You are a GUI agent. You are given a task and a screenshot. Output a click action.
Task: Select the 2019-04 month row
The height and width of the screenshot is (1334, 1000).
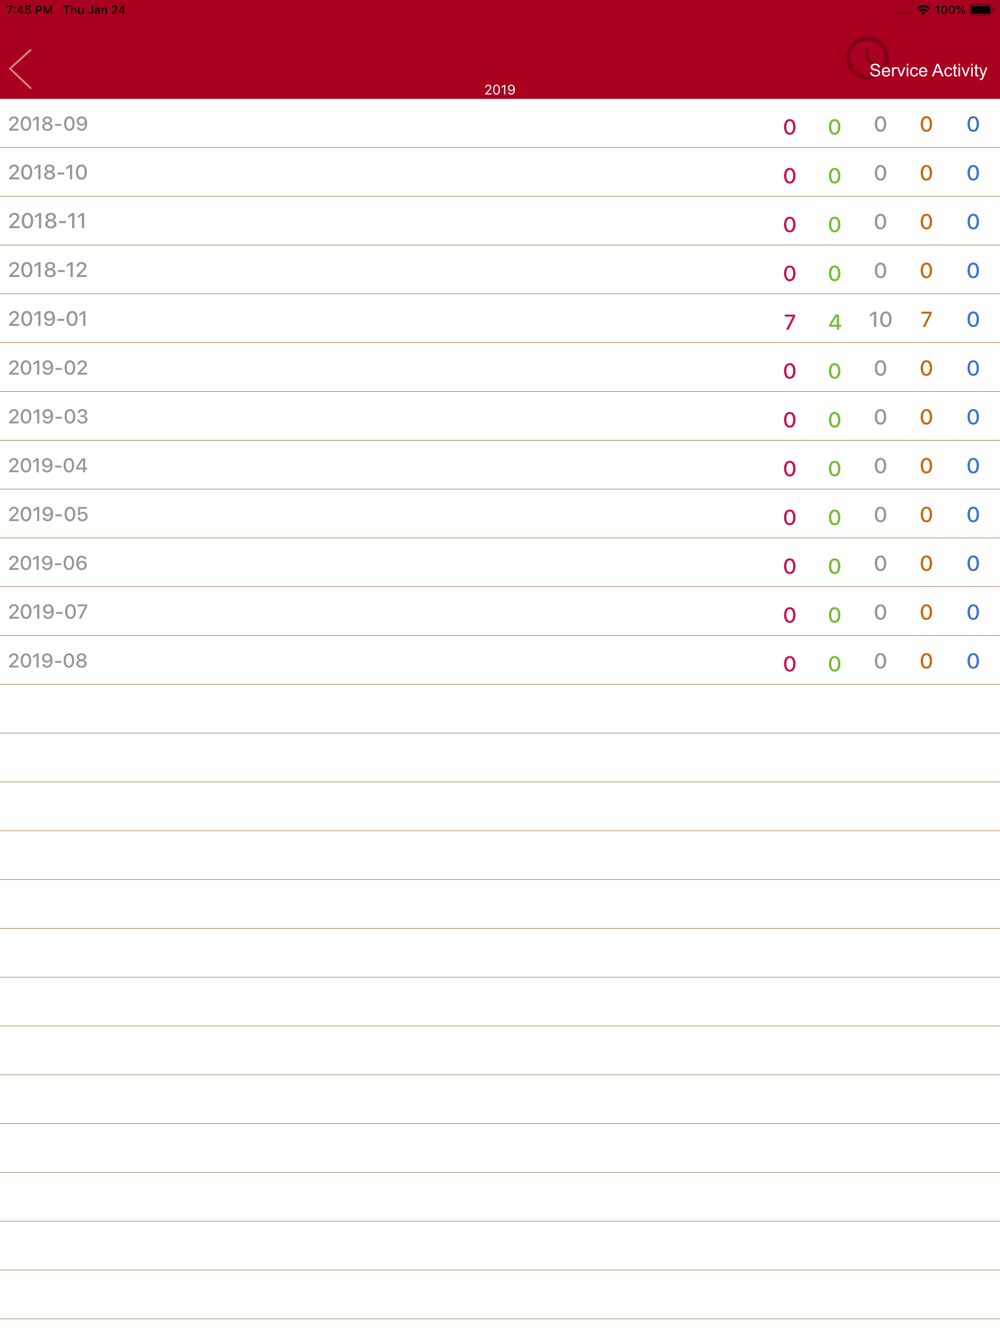point(500,466)
